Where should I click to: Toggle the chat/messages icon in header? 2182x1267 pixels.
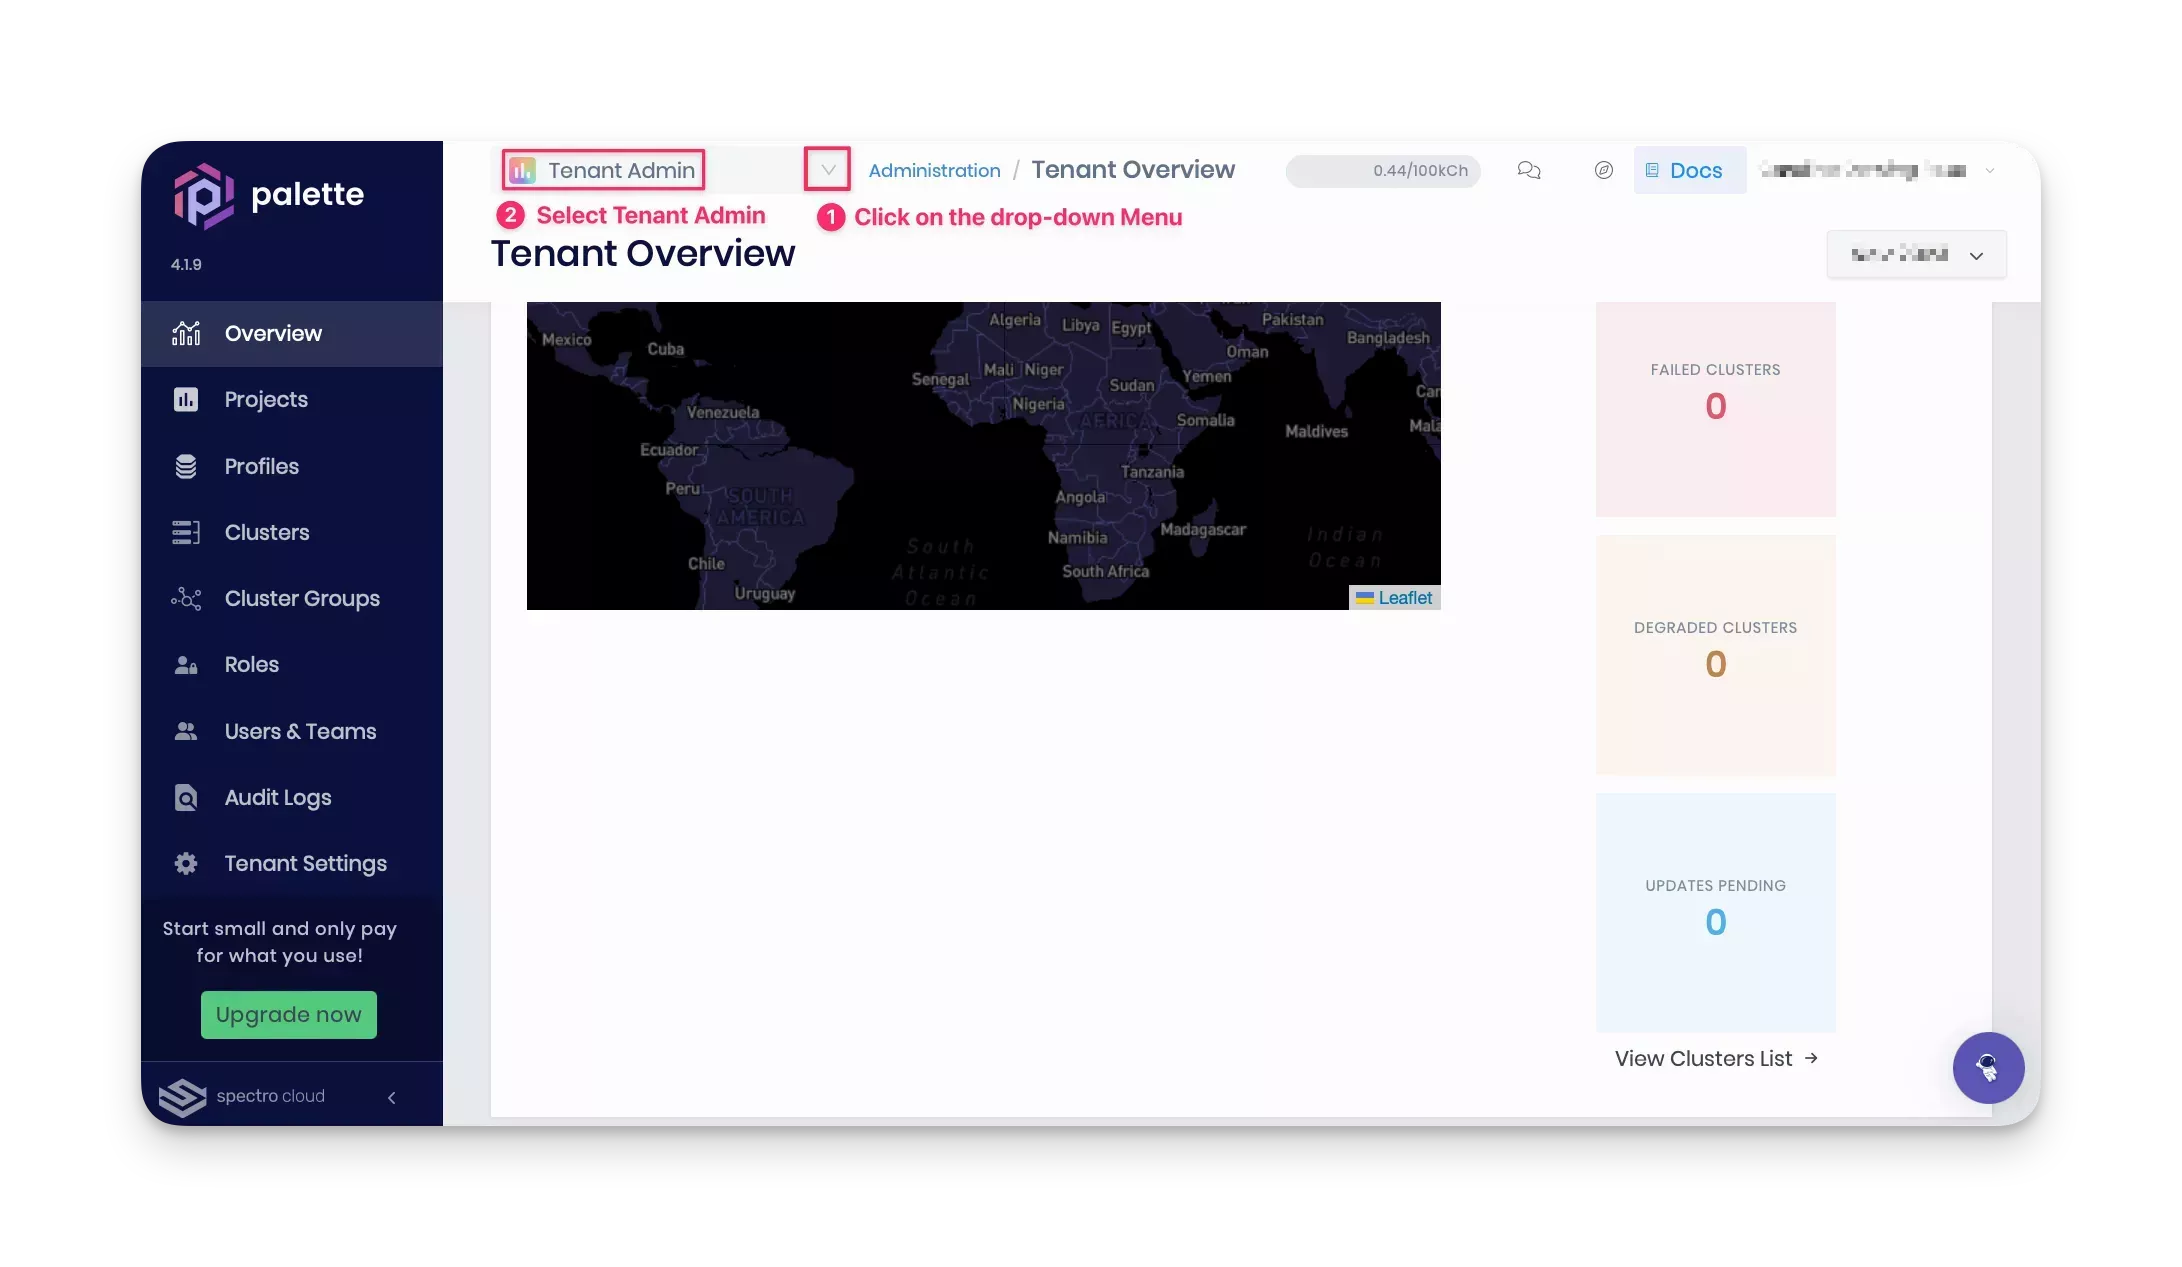1529,169
